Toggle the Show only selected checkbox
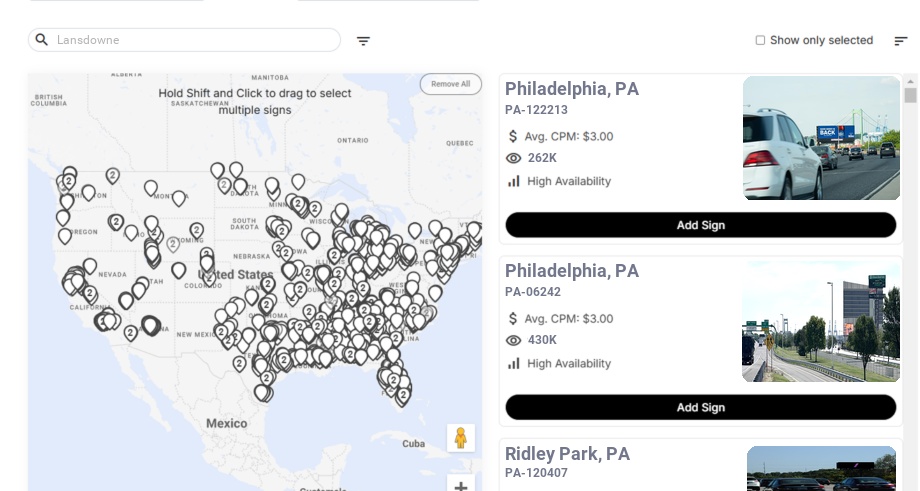 pos(760,41)
